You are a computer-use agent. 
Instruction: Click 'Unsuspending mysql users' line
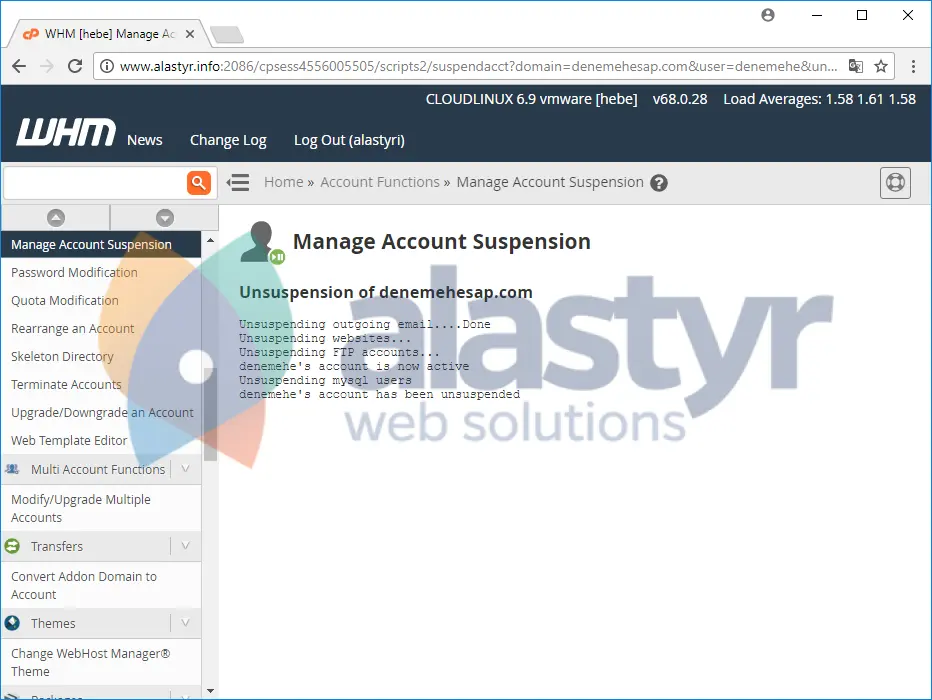pyautogui.click(x=325, y=380)
